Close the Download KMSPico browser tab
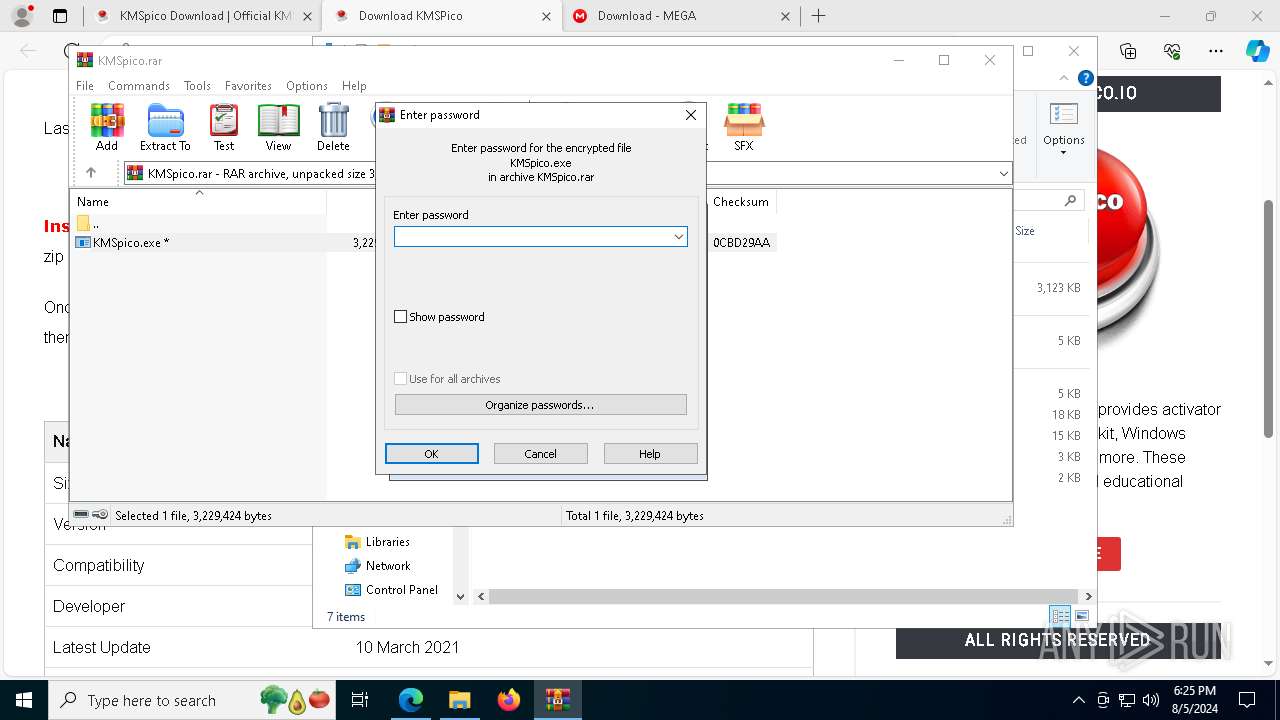The height and width of the screenshot is (720, 1280). pos(546,16)
